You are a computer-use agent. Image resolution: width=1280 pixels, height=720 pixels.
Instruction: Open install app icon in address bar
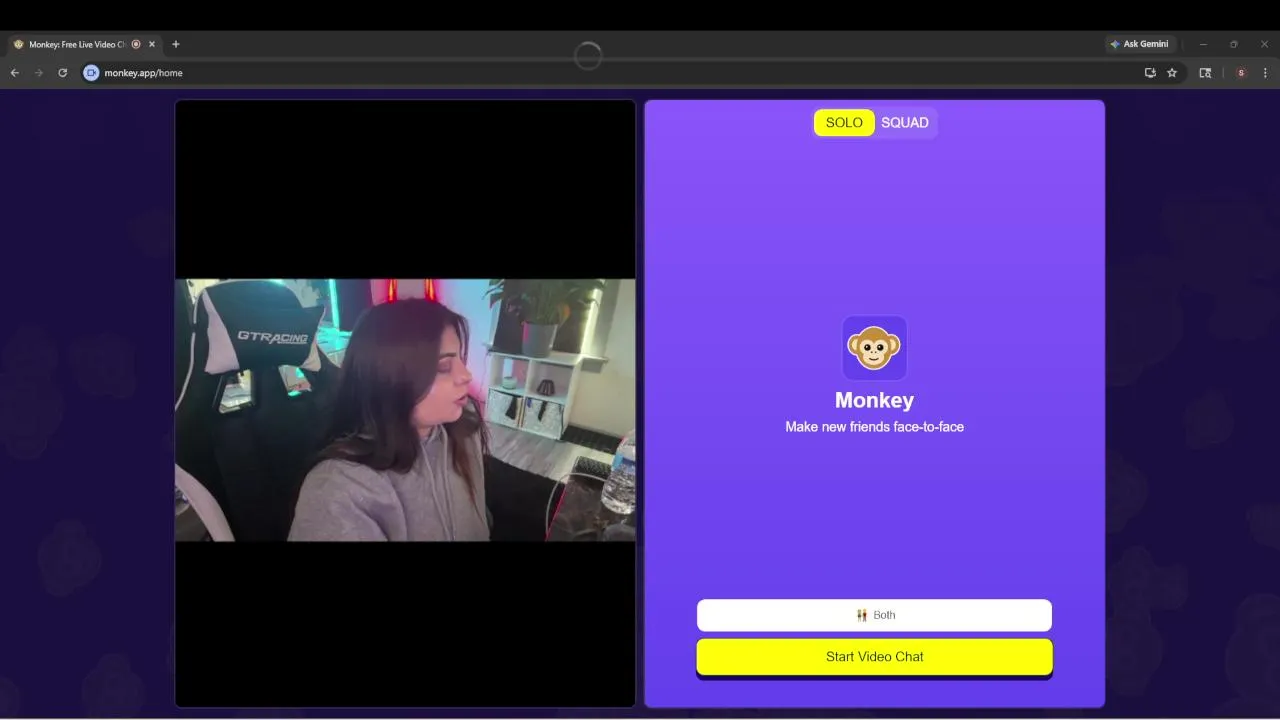click(1150, 73)
